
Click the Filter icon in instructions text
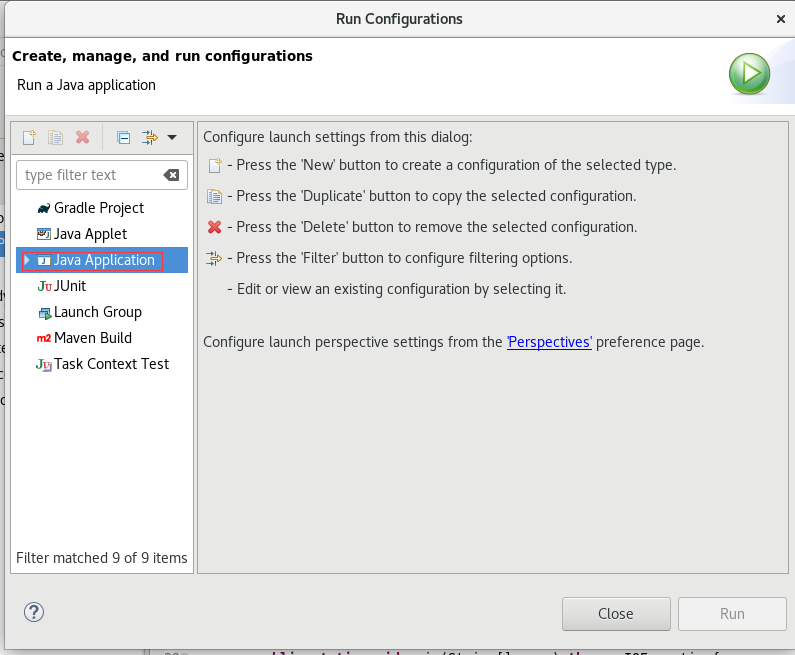click(214, 258)
